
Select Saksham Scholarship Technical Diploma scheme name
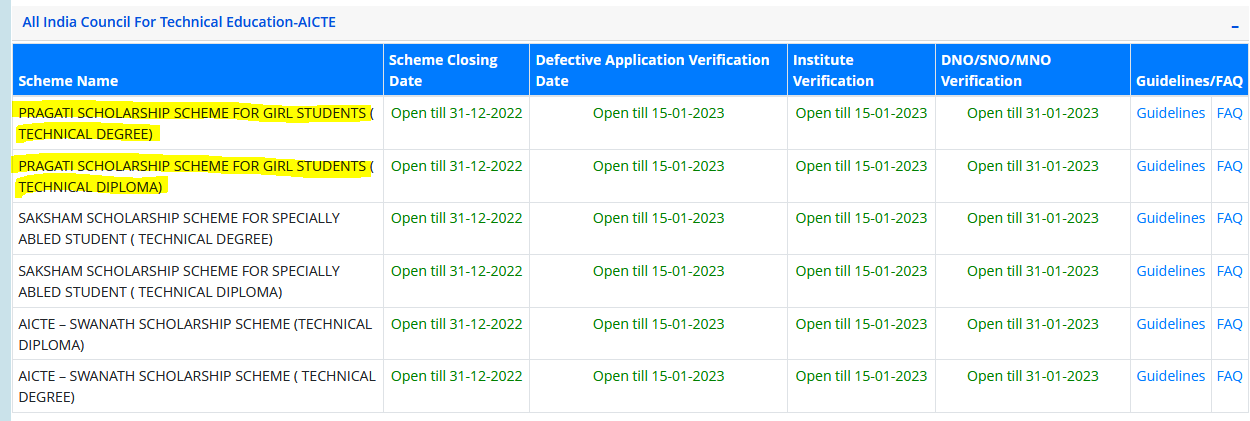(x=179, y=281)
